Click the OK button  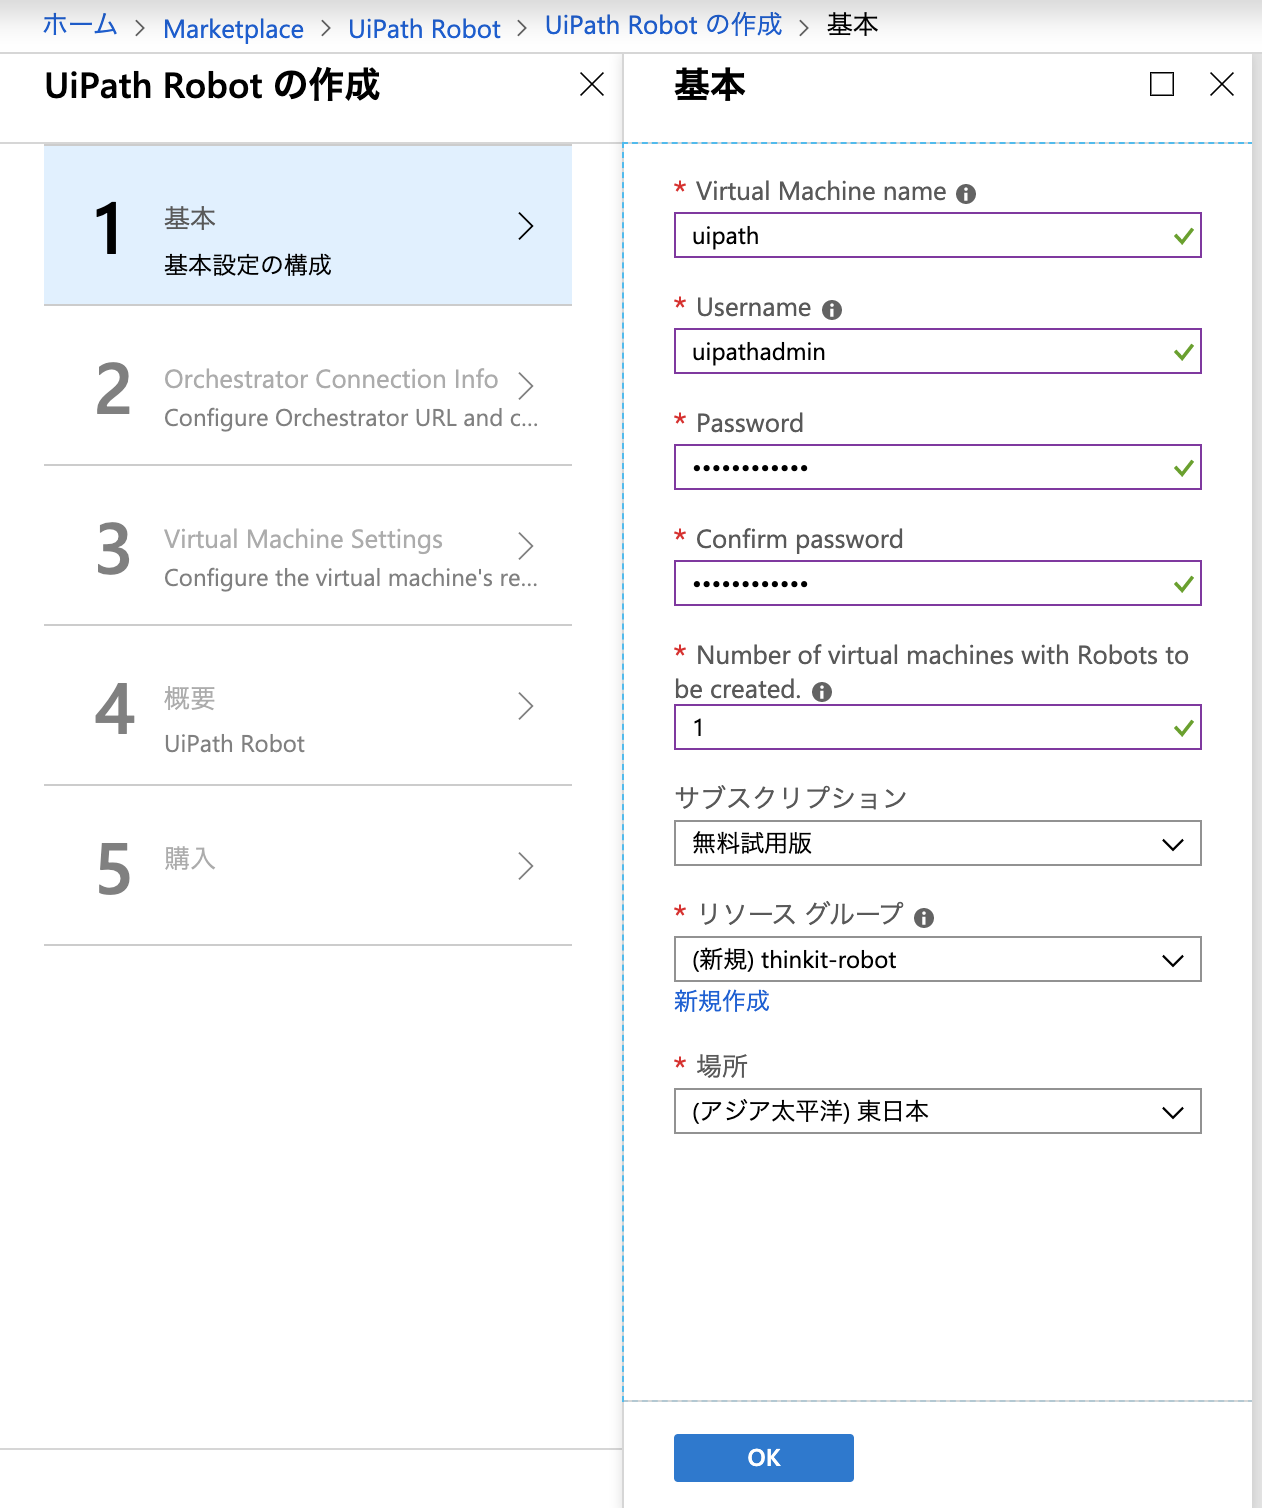(764, 1458)
